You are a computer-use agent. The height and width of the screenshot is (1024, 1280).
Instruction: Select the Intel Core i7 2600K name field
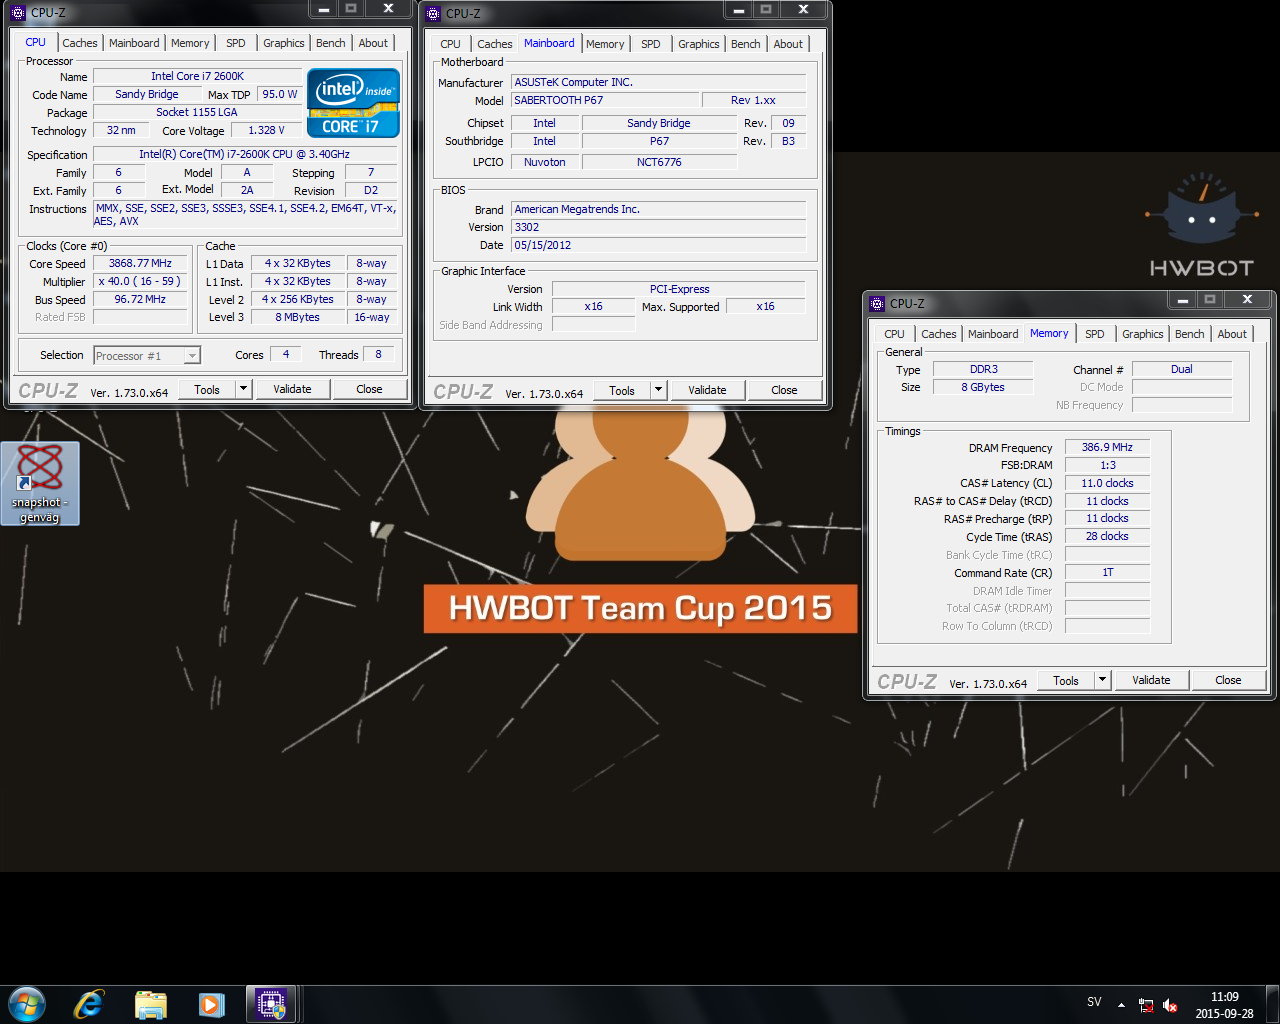tap(197, 76)
